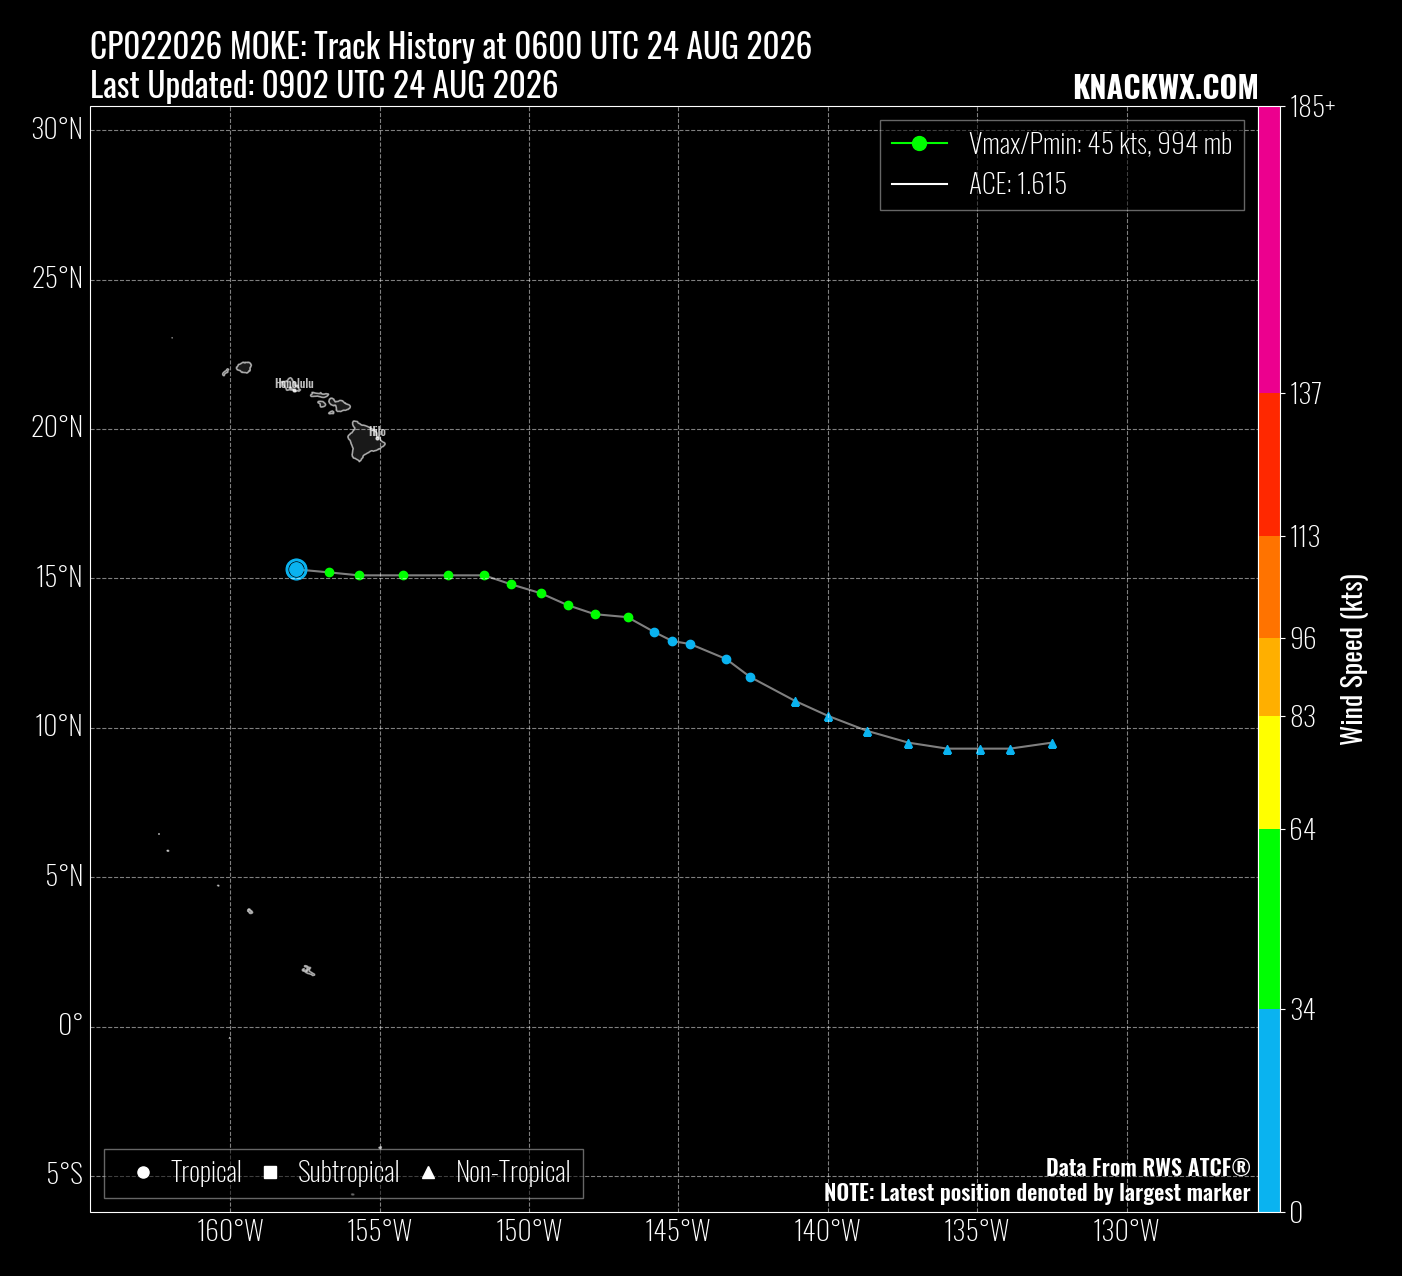This screenshot has width=1402, height=1276.
Task: Click the white line sample beside ACE
Action: coord(919,184)
